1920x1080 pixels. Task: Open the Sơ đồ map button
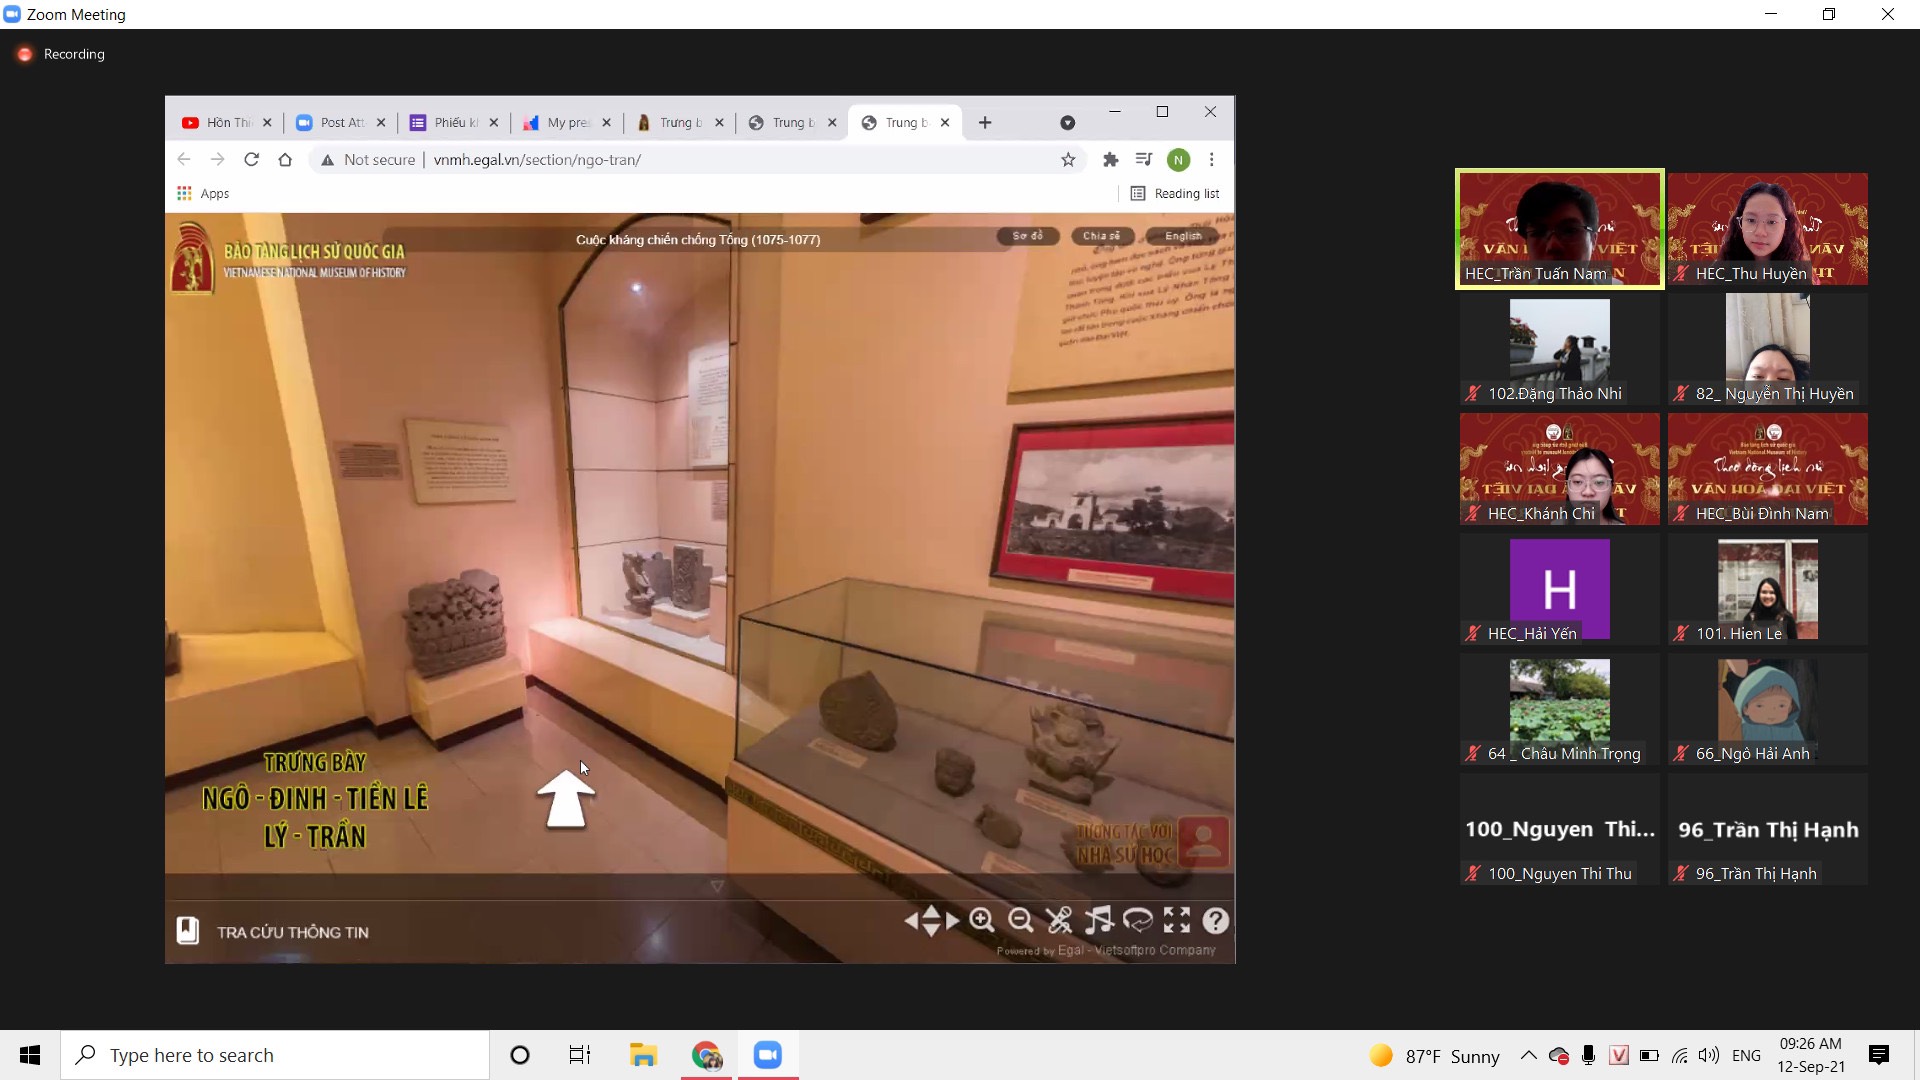(x=1027, y=236)
